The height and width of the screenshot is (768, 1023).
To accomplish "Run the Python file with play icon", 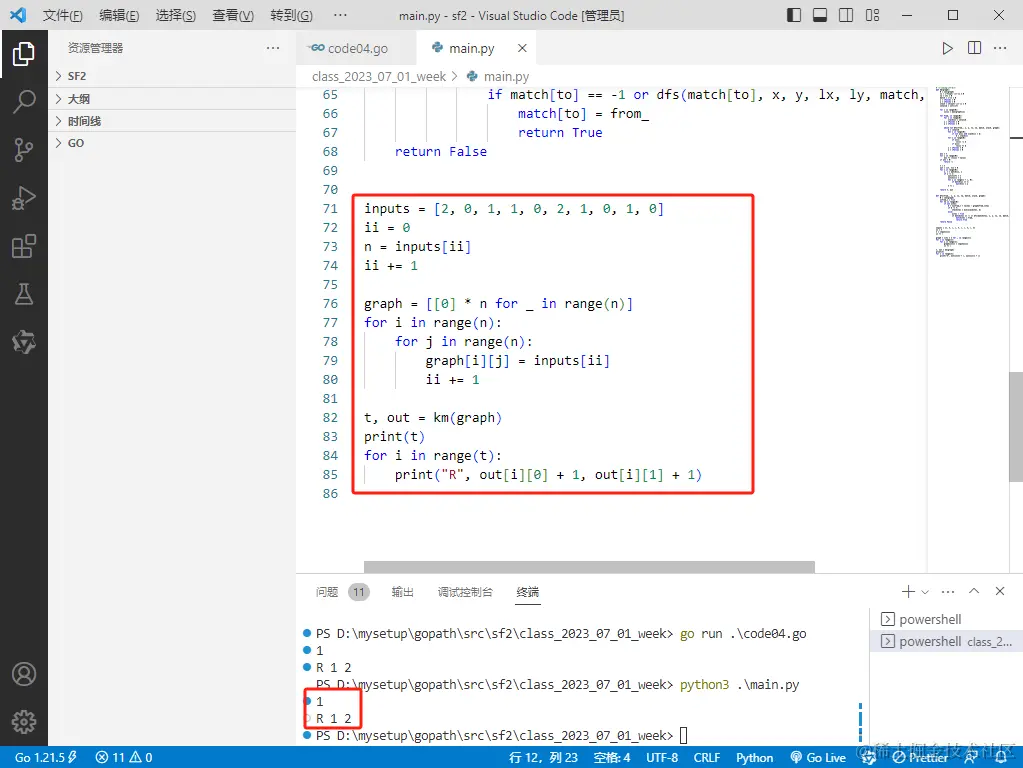I will tap(947, 48).
